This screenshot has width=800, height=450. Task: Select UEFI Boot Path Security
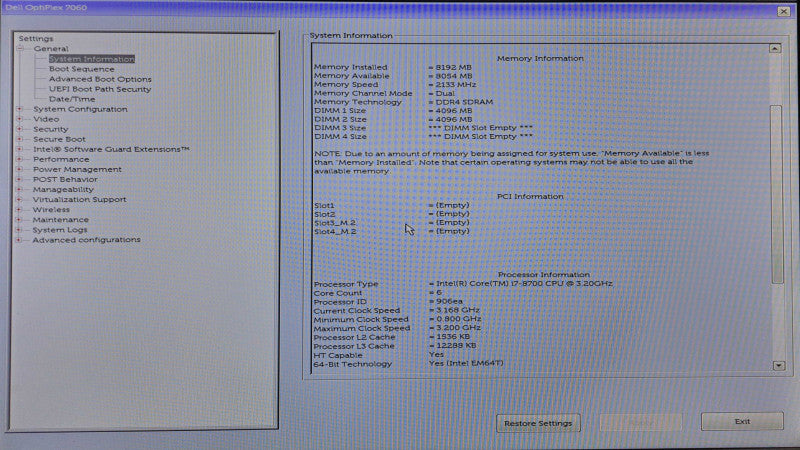pos(100,89)
